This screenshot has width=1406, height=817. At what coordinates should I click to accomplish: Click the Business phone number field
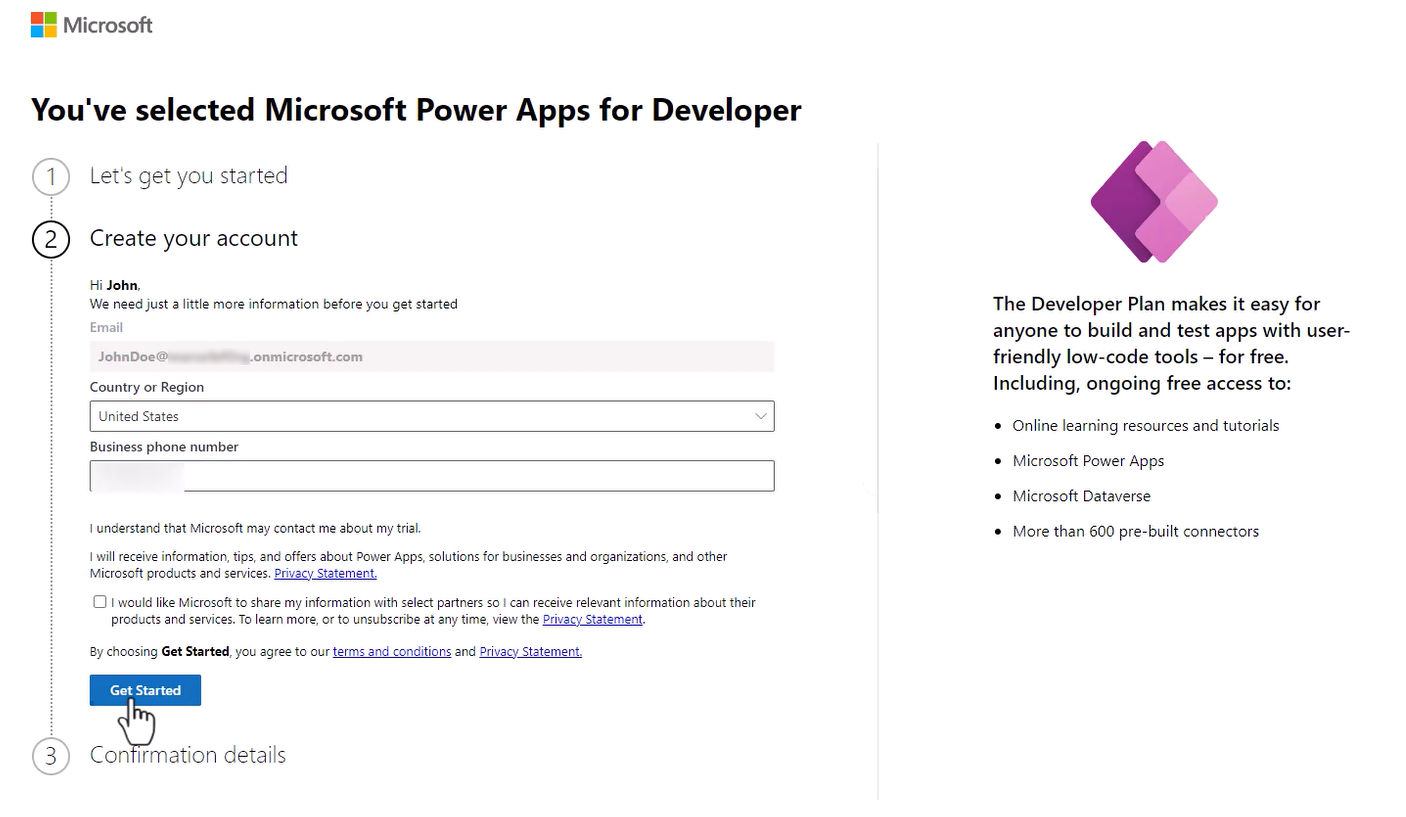coord(432,476)
